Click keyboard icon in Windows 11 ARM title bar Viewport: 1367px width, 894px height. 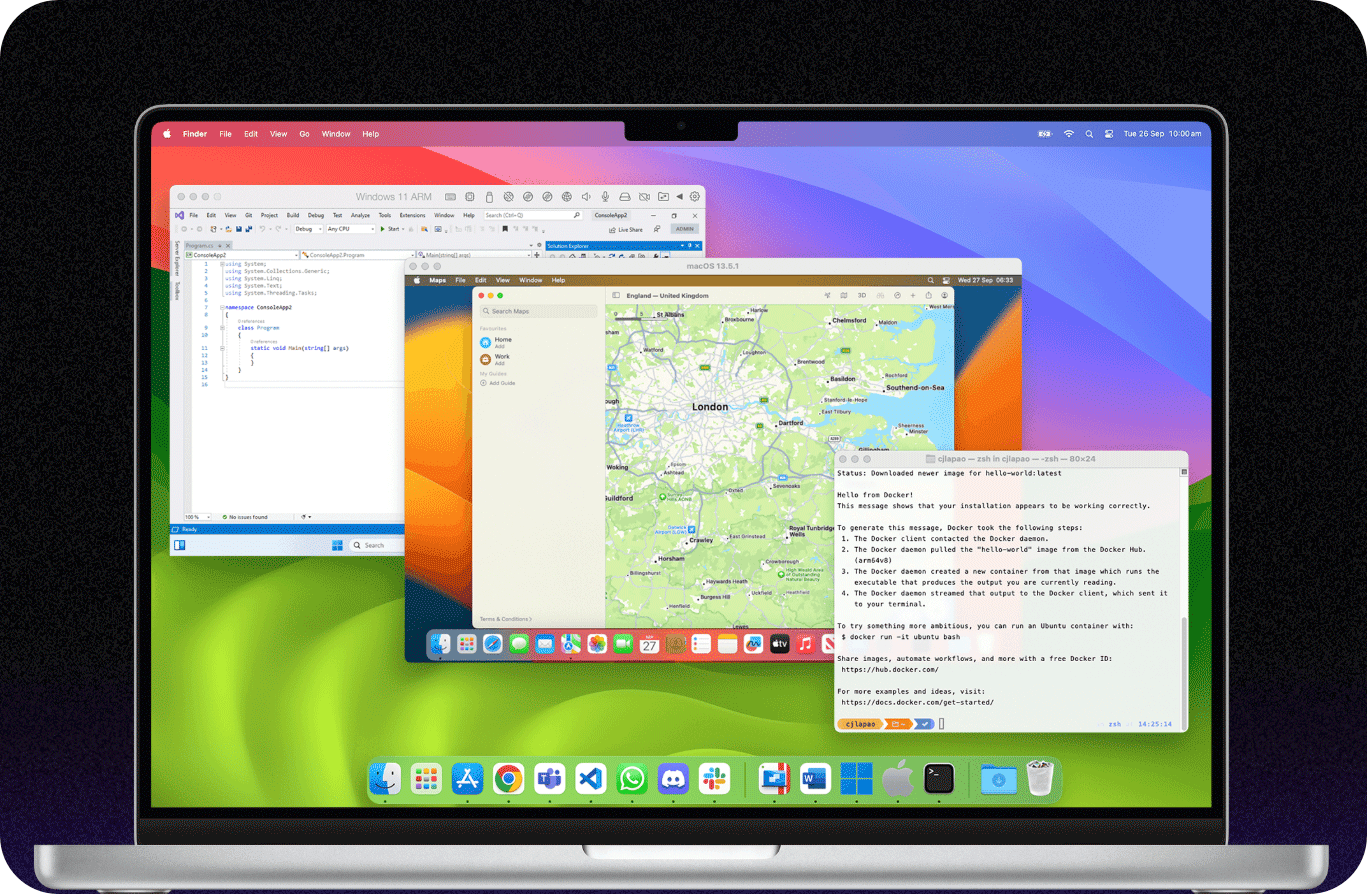[450, 197]
